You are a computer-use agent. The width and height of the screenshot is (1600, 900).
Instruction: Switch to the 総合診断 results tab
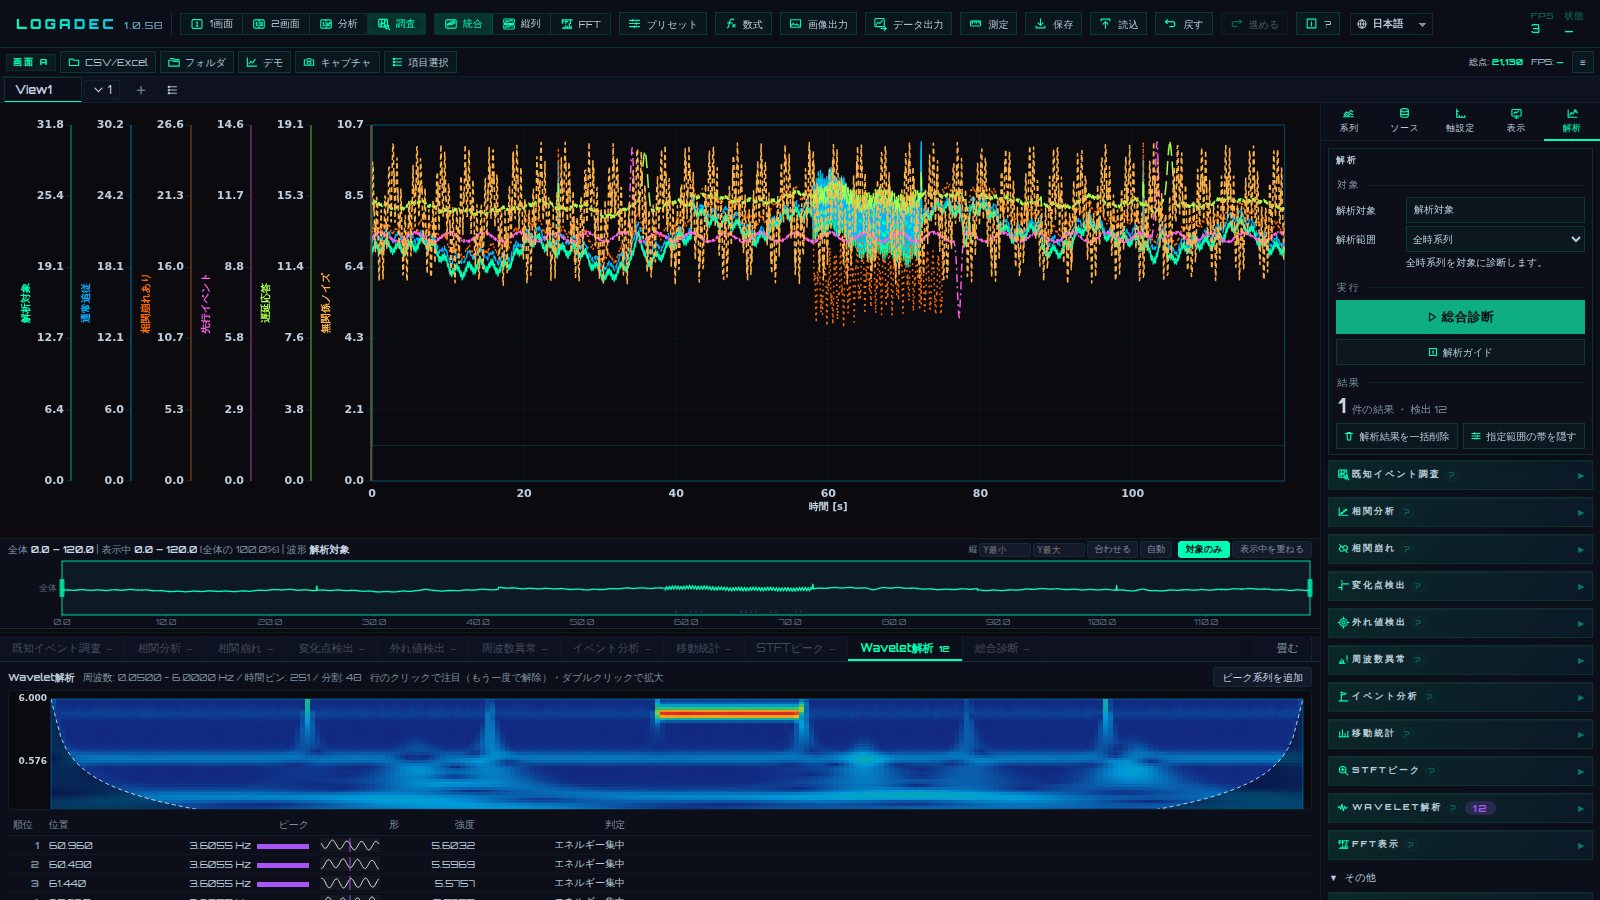click(x=1002, y=648)
